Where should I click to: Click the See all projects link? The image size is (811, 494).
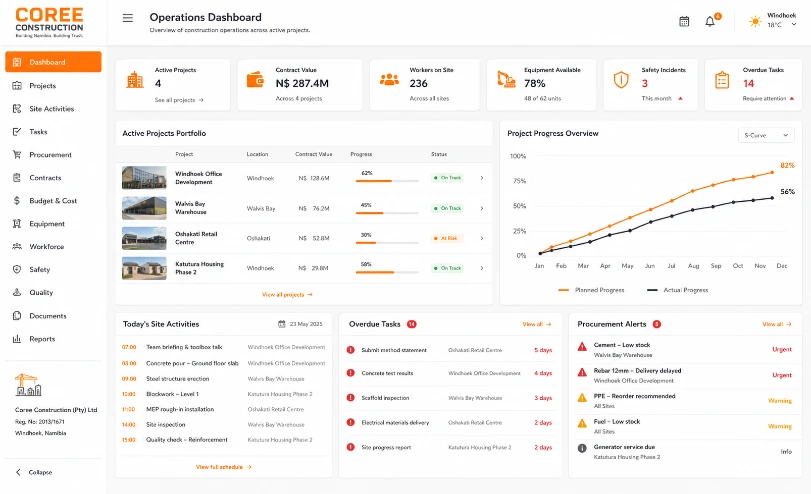(179, 100)
